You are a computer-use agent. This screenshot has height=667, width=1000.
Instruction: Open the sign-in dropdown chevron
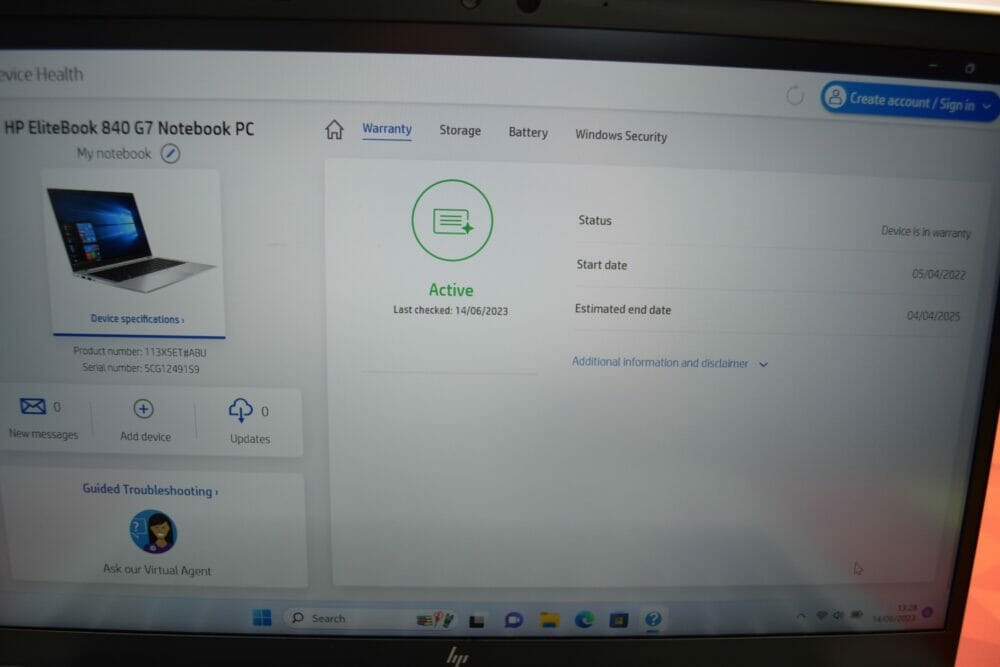[987, 106]
